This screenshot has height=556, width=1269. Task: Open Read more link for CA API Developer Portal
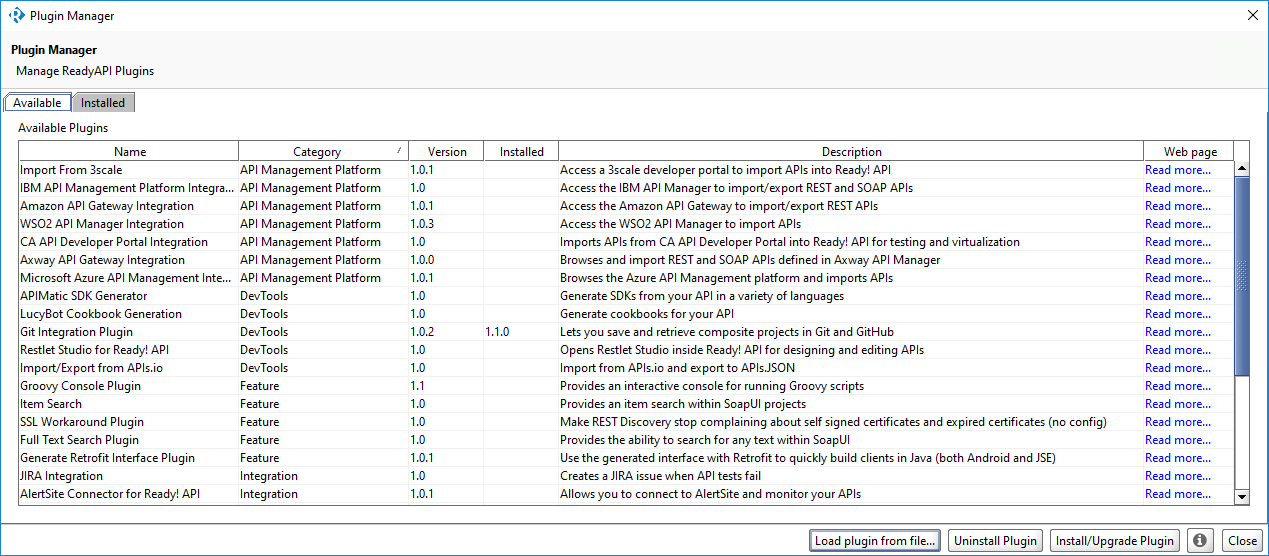click(x=1177, y=242)
